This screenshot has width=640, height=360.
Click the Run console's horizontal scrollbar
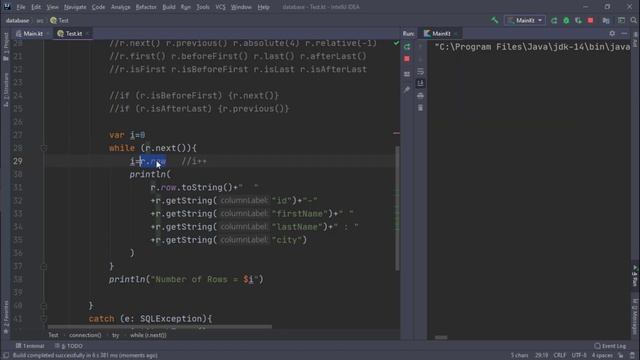click(x=441, y=338)
